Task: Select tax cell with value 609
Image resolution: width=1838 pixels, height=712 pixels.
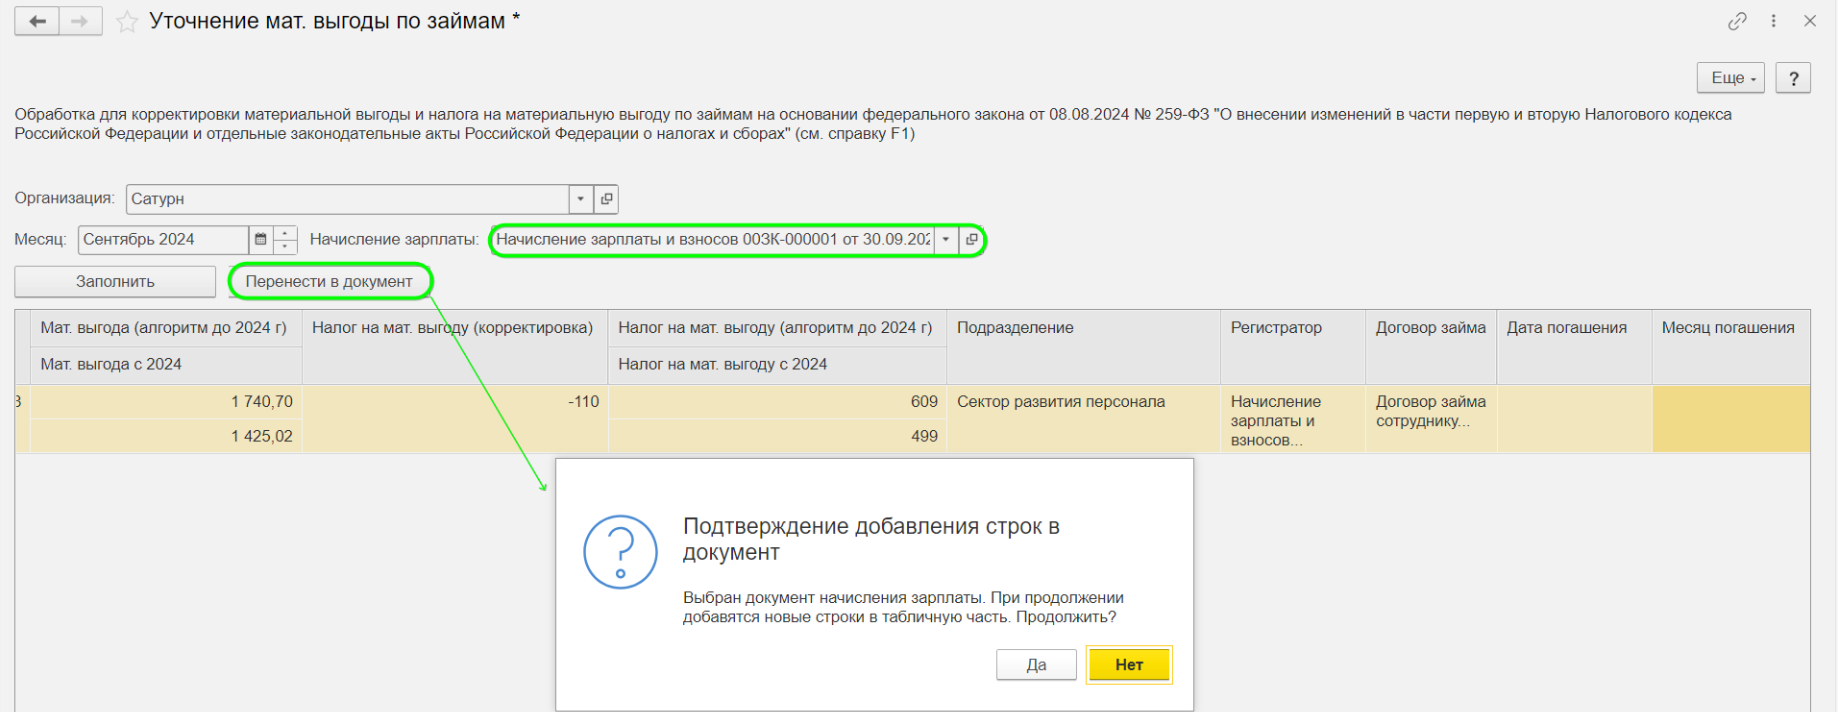Action: tap(777, 402)
